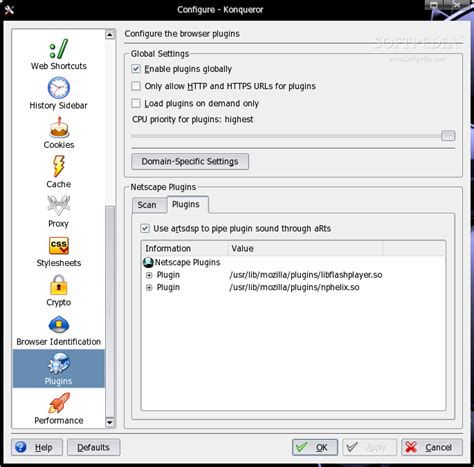Click the Netscape Plugins group box title
The image size is (474, 467).
pyautogui.click(x=163, y=187)
